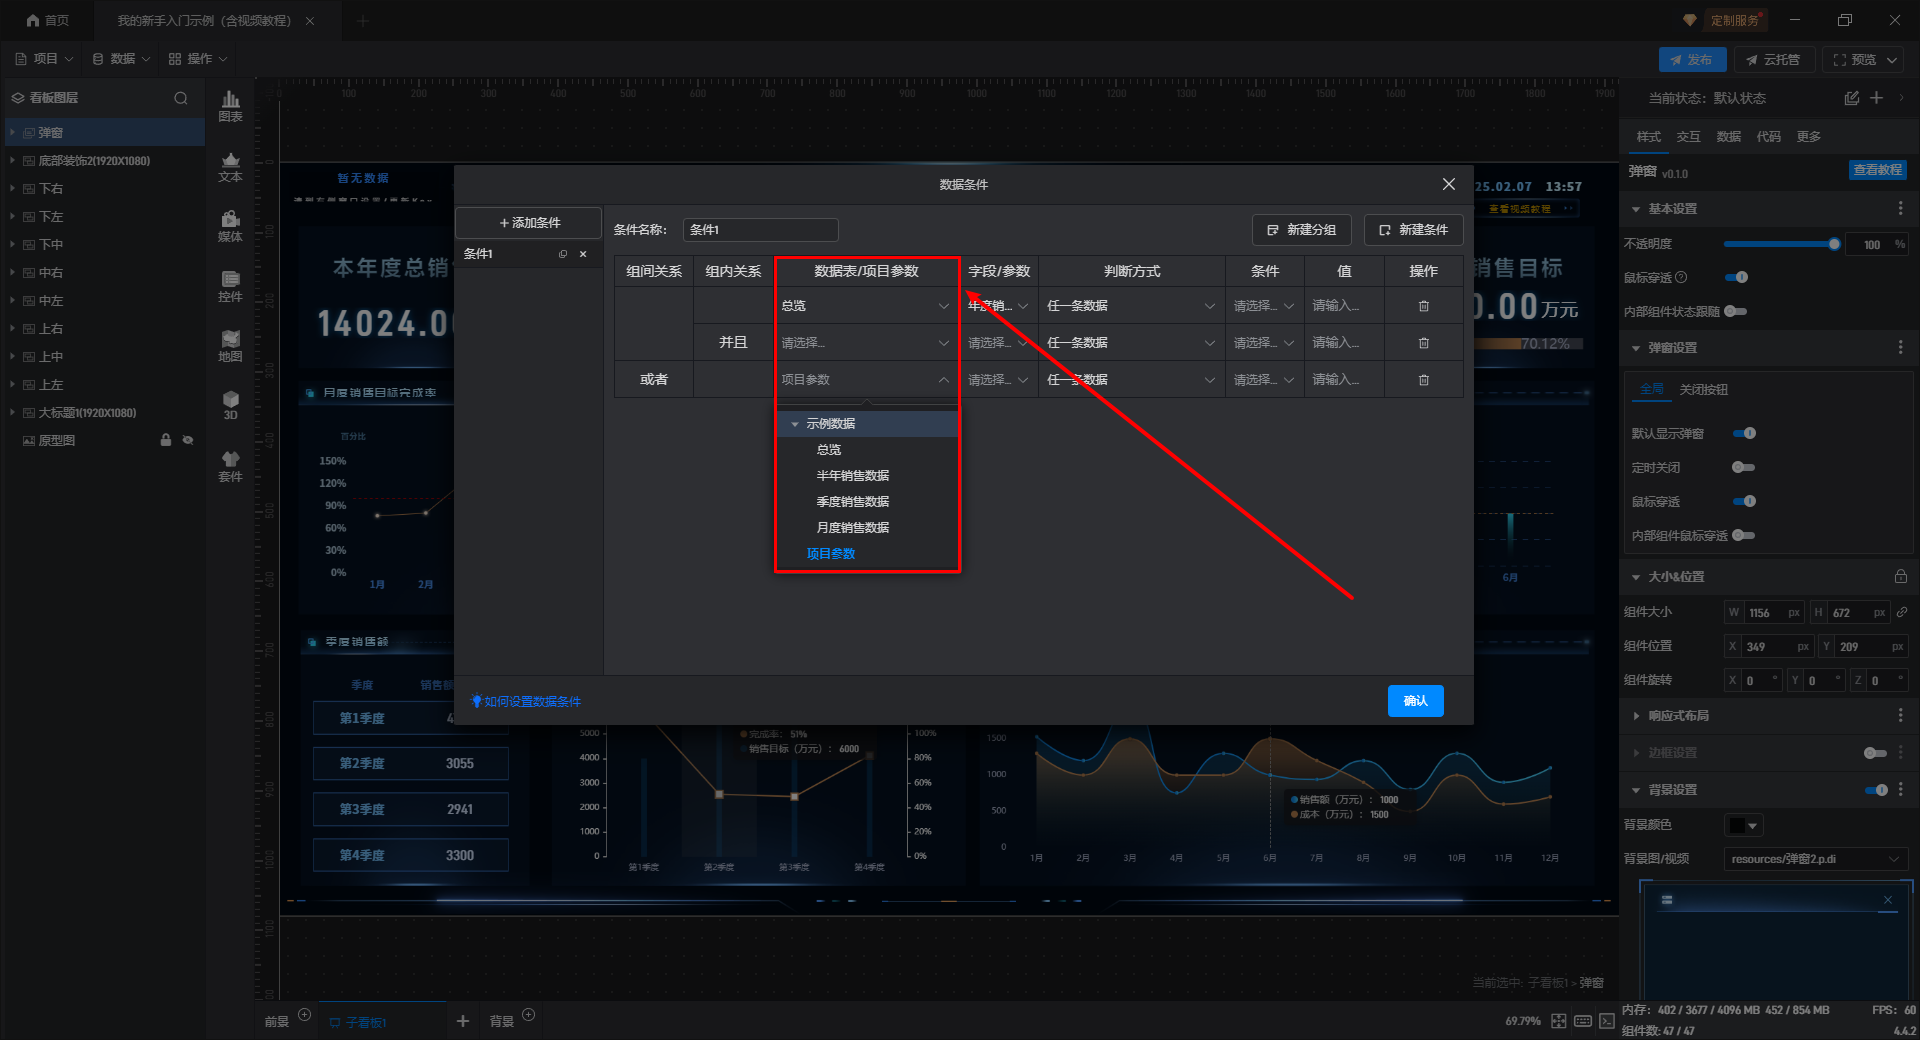Viewport: 1920px width, 1040px height.
Task: Search the 看板图层 layer panel
Action: click(181, 98)
